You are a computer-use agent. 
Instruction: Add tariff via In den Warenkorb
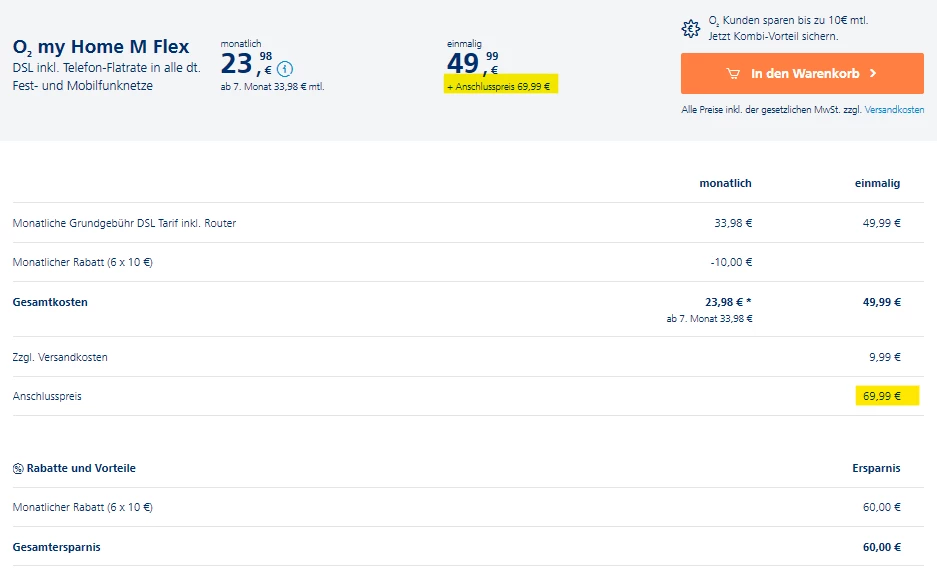click(801, 73)
